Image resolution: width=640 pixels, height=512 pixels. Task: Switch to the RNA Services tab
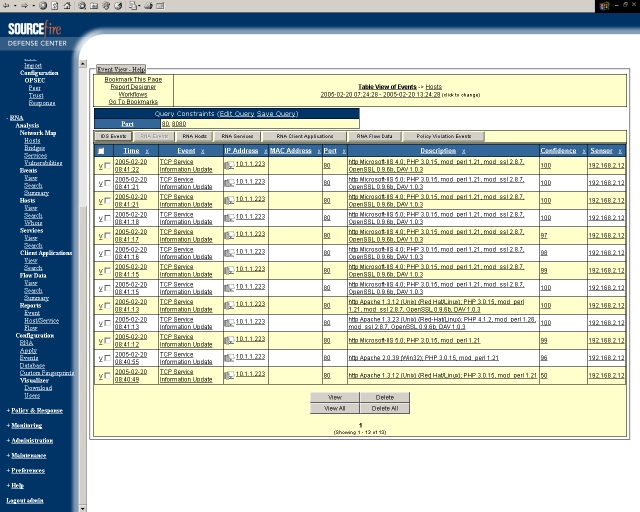coord(237,136)
